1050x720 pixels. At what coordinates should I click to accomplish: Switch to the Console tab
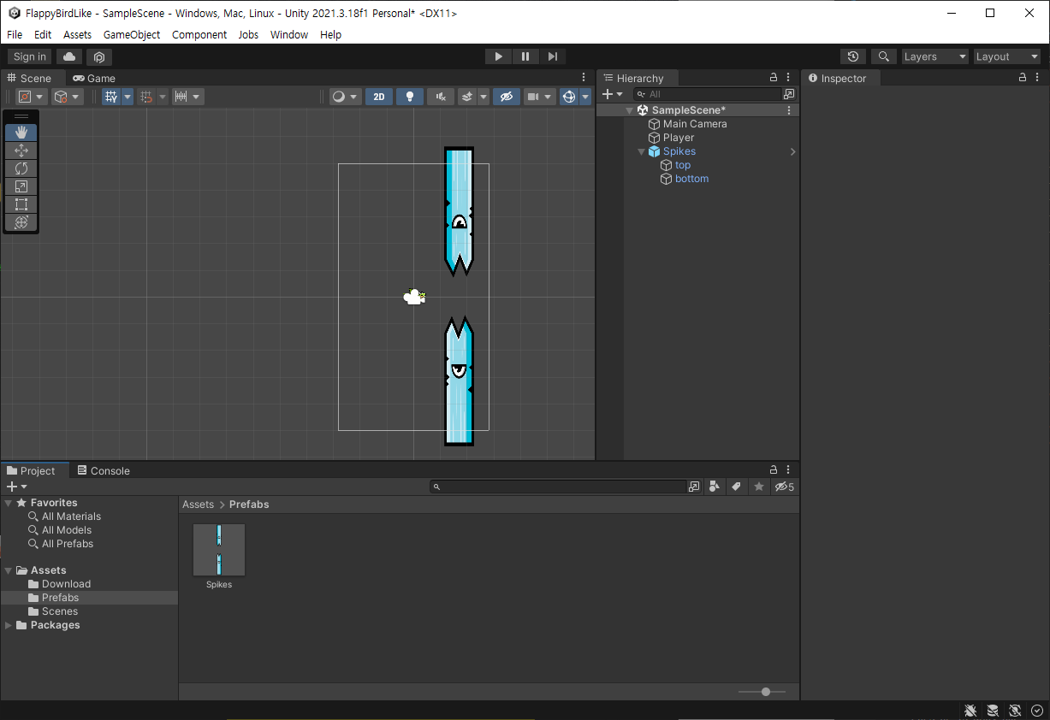[x=104, y=471]
